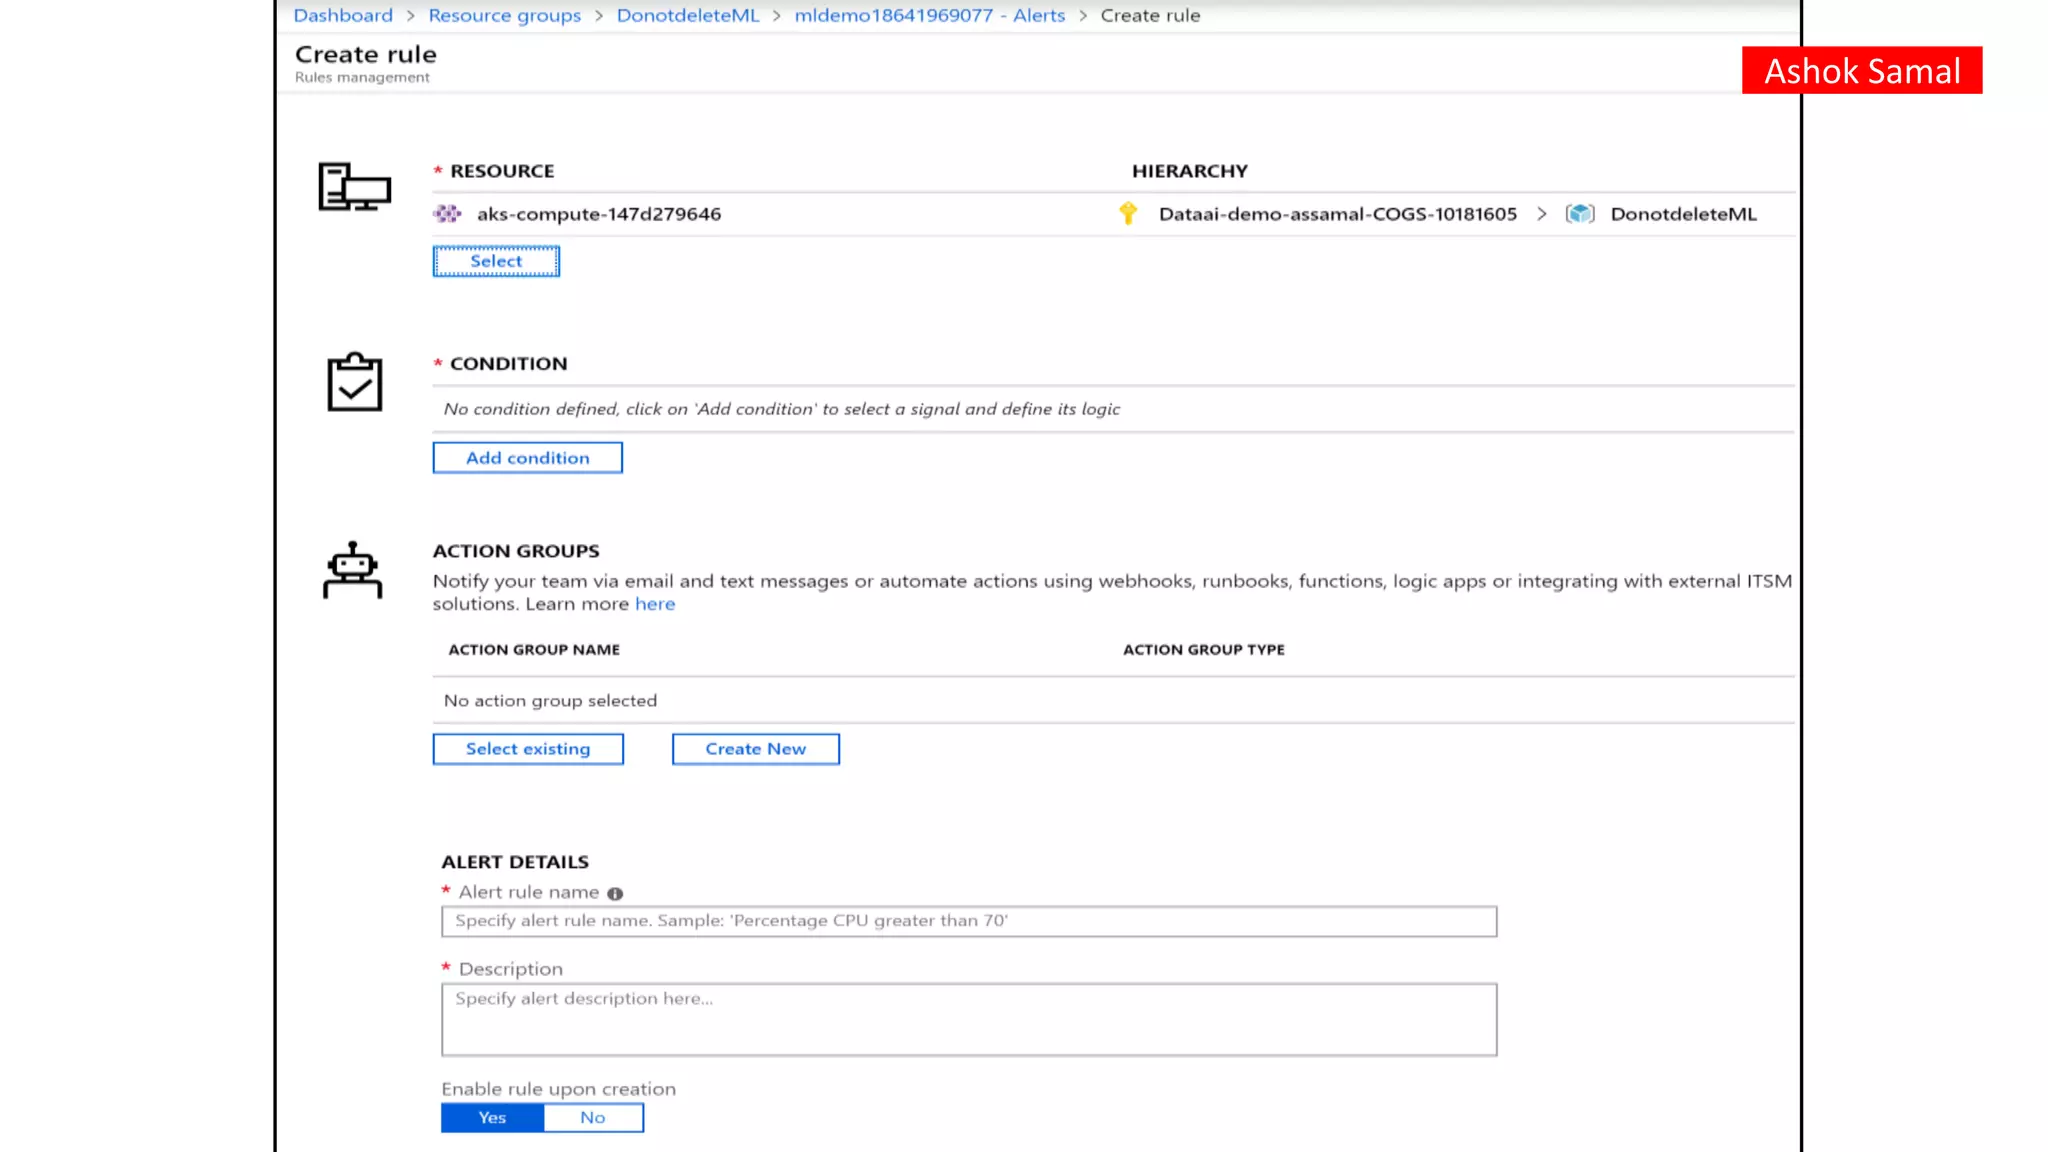The width and height of the screenshot is (2048, 1152).
Task: Click the aks-compute cluster resource icon
Action: point(447,214)
